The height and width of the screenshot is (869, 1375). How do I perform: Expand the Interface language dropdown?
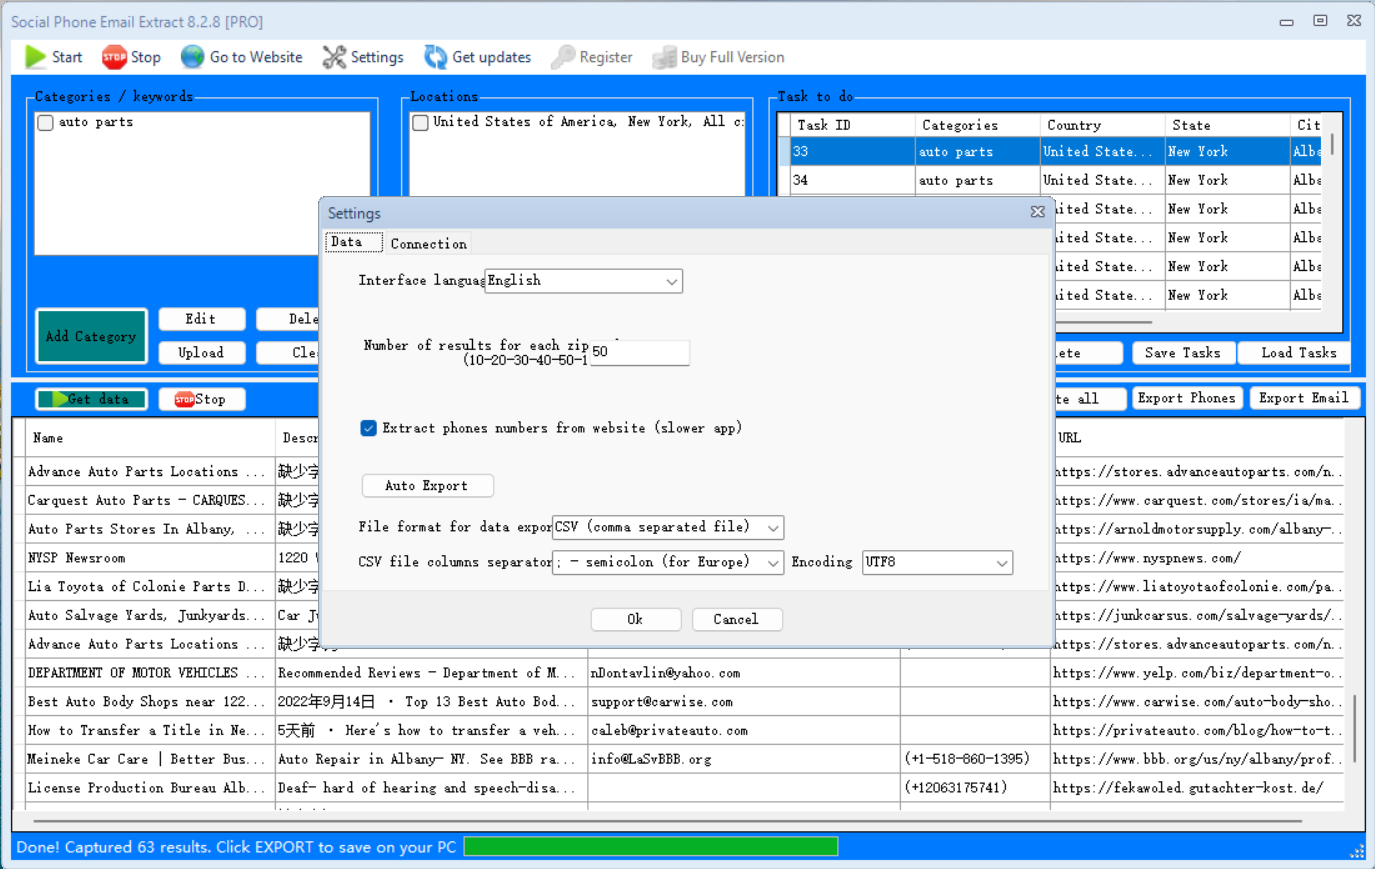[671, 281]
